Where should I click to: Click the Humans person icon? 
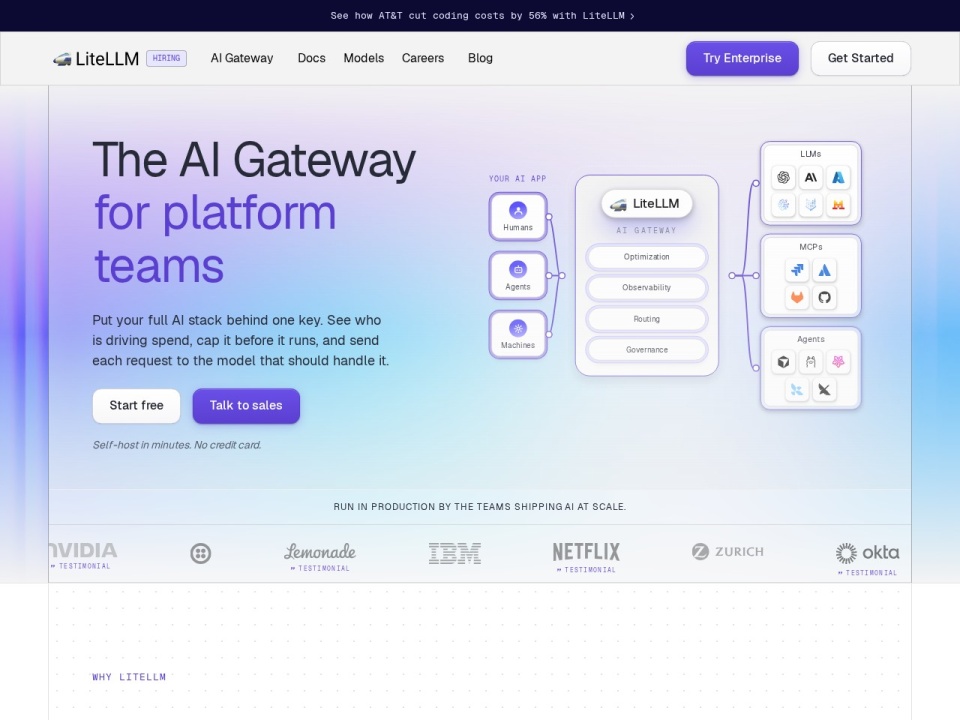point(518,211)
